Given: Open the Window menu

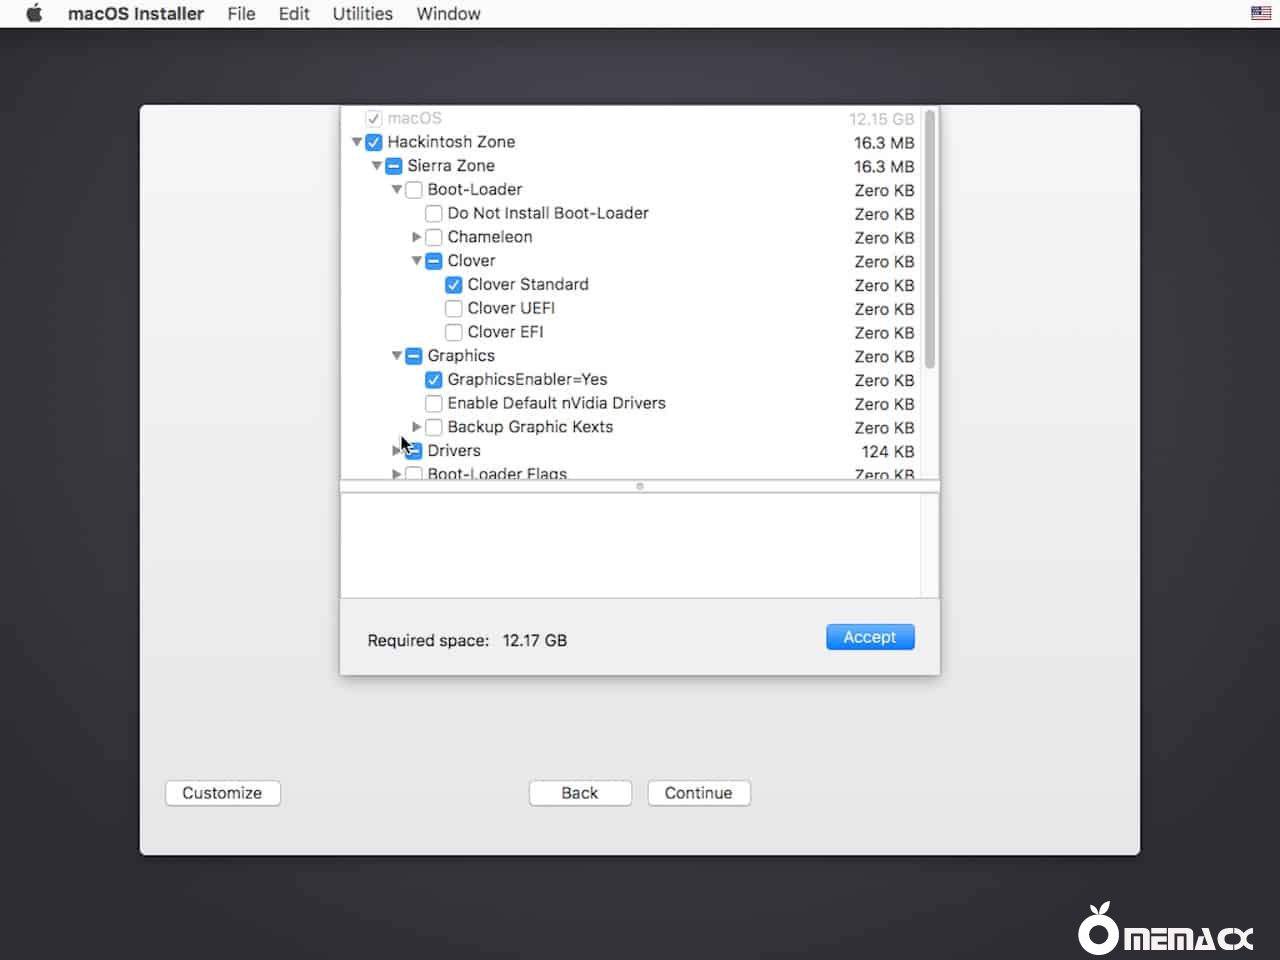Looking at the screenshot, I should 448,13.
